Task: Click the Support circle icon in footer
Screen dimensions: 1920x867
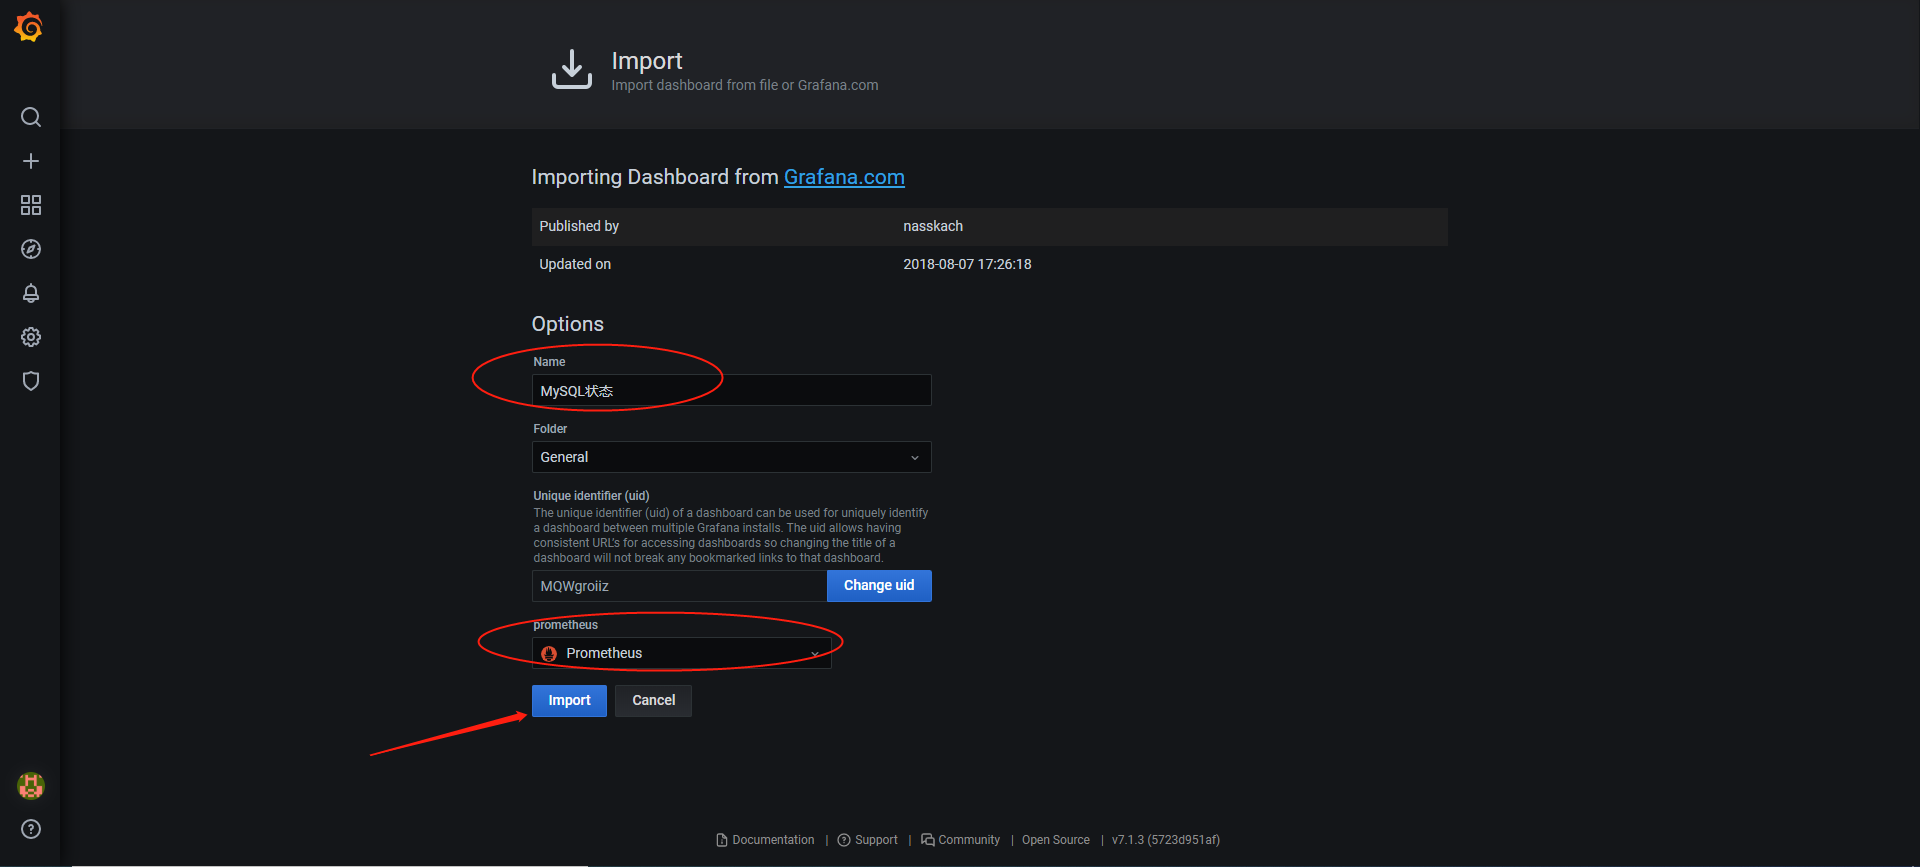Action: click(844, 840)
